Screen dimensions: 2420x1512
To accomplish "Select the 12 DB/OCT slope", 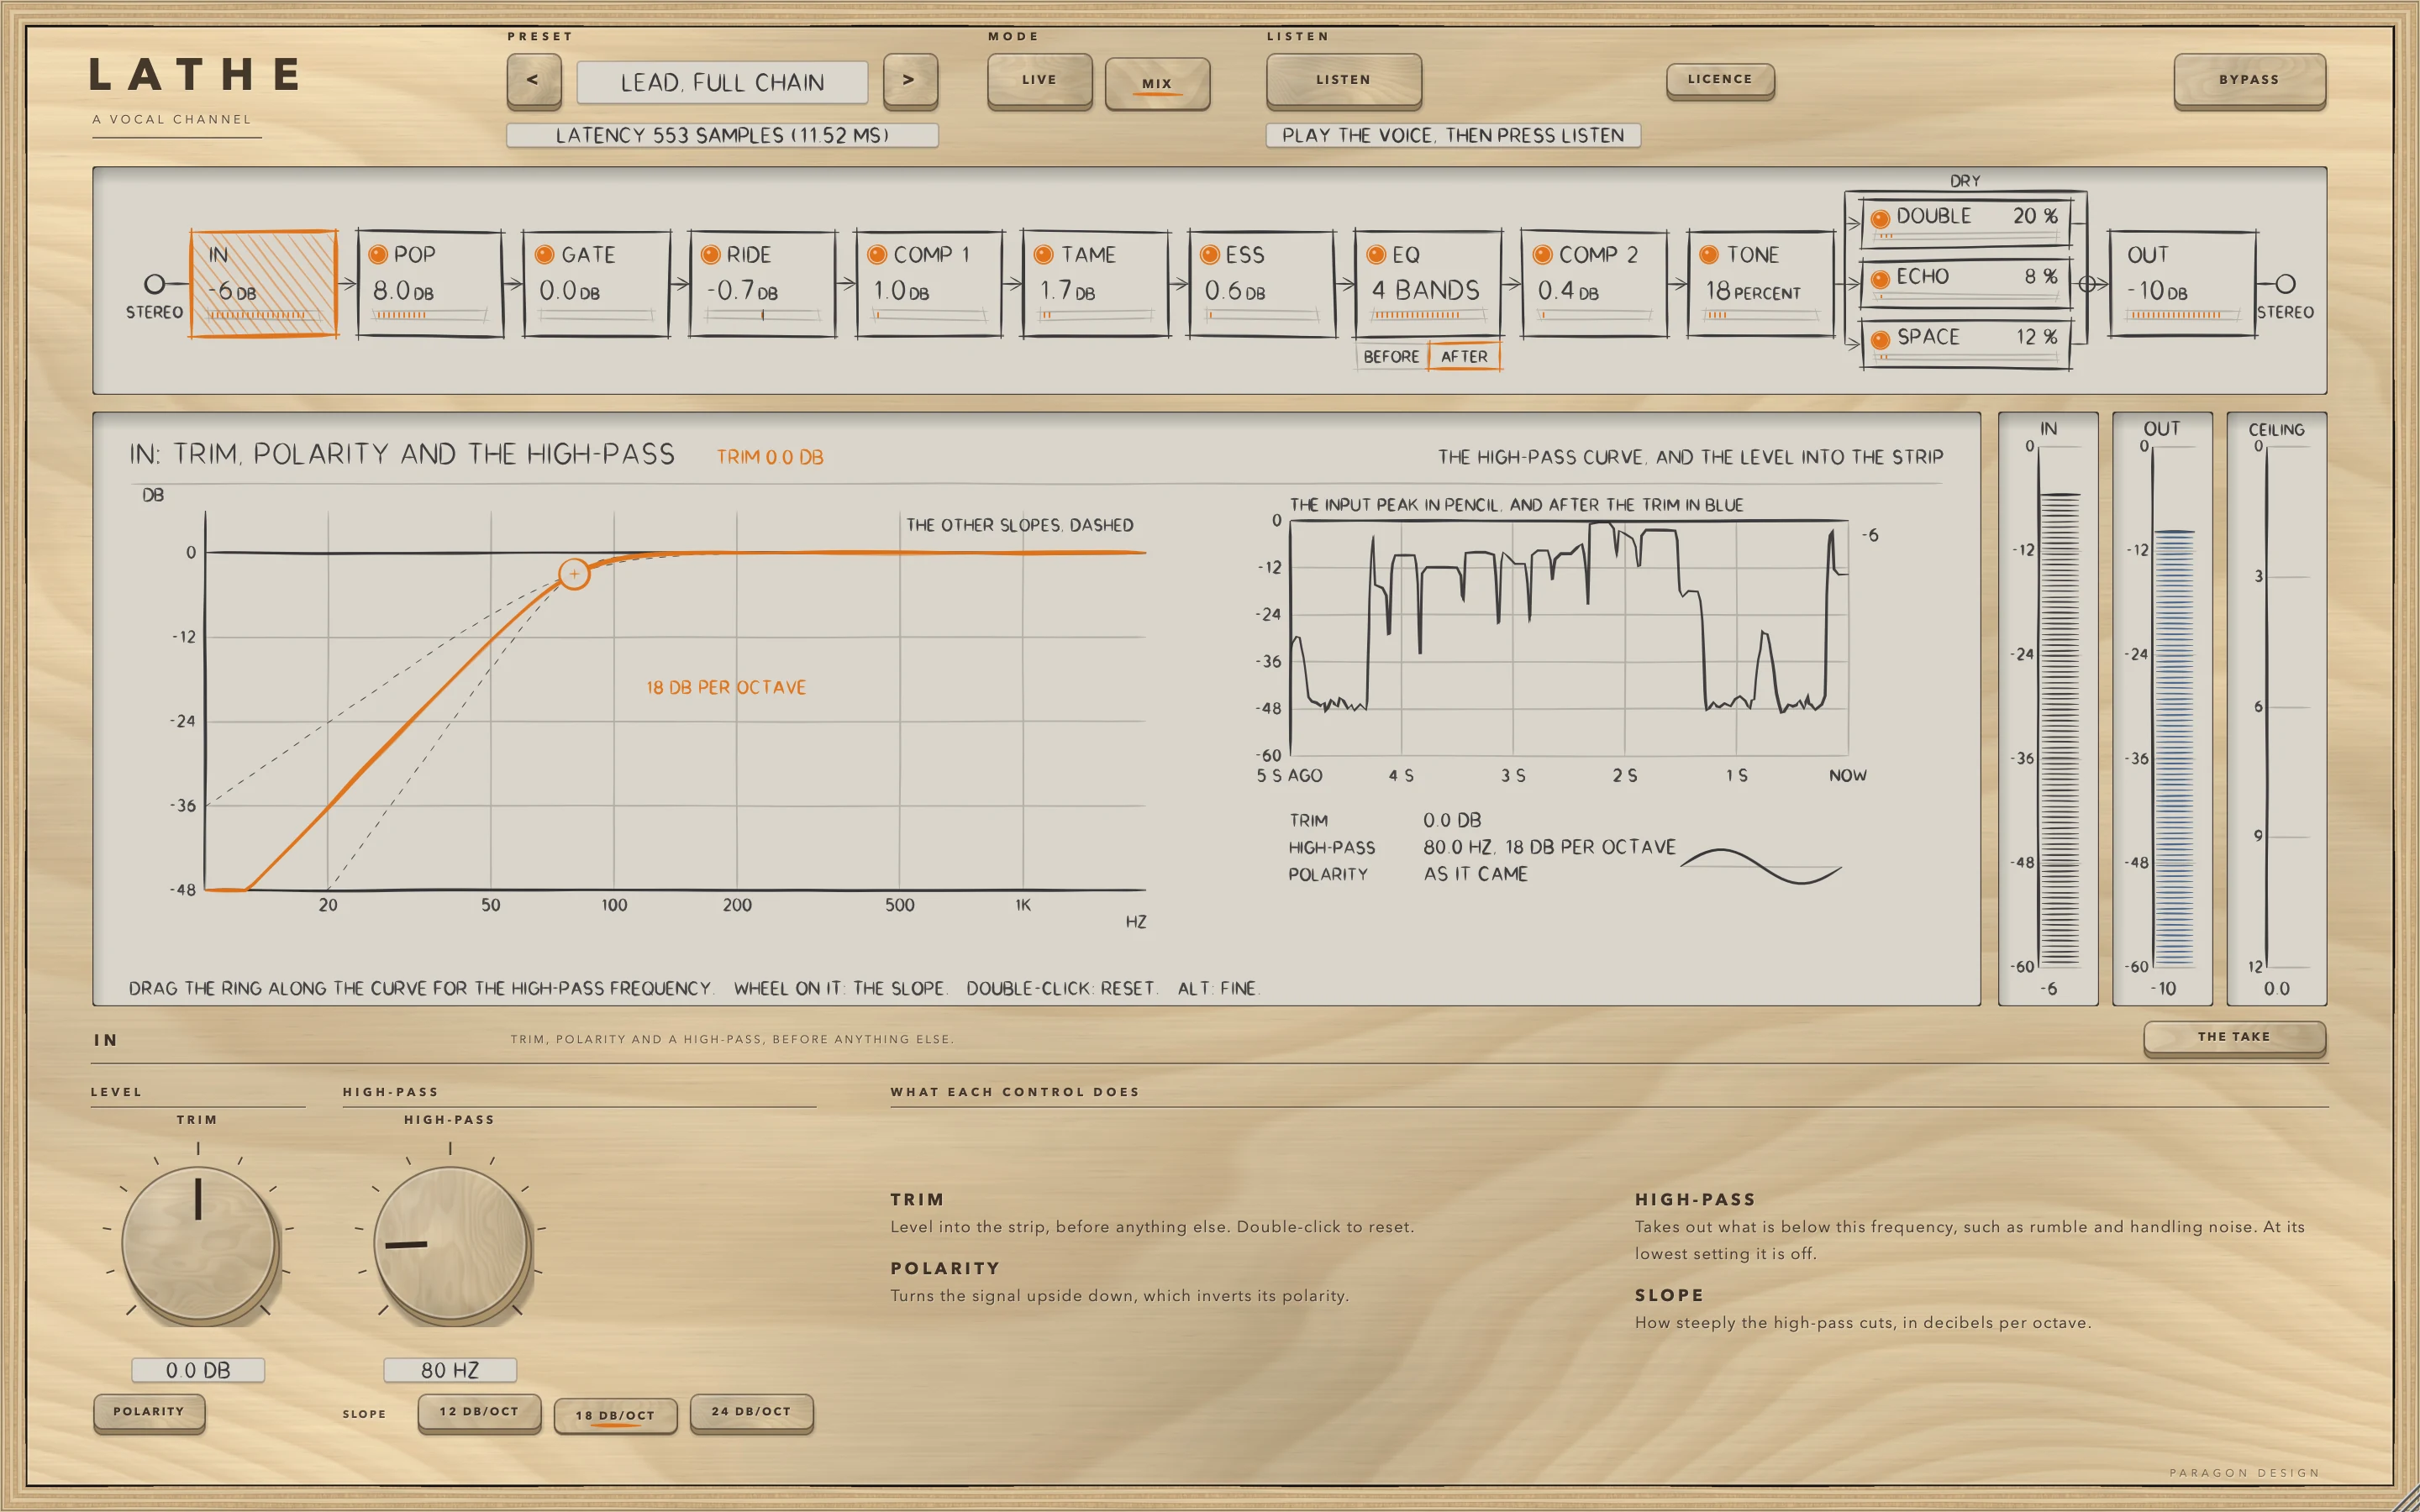I will [x=479, y=1412].
